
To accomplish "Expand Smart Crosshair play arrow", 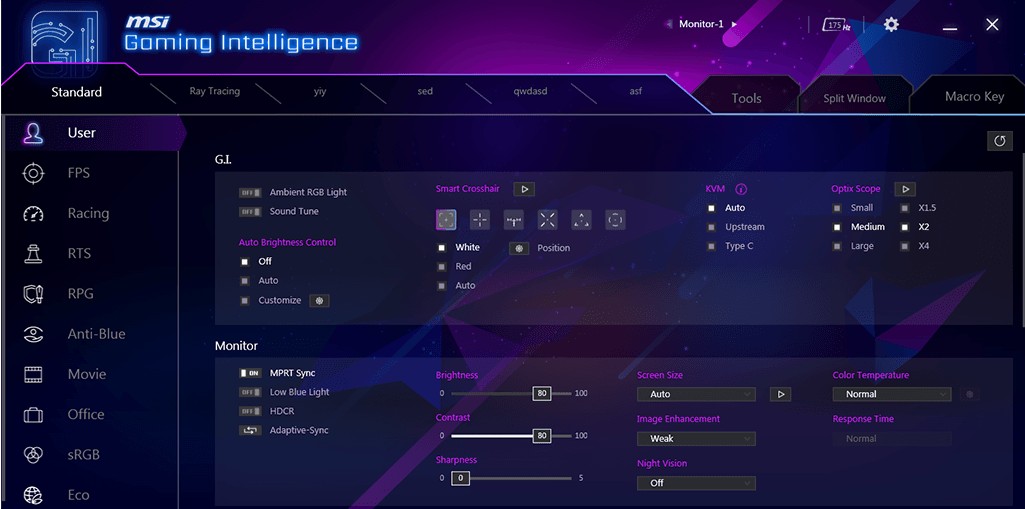I will coord(524,189).
